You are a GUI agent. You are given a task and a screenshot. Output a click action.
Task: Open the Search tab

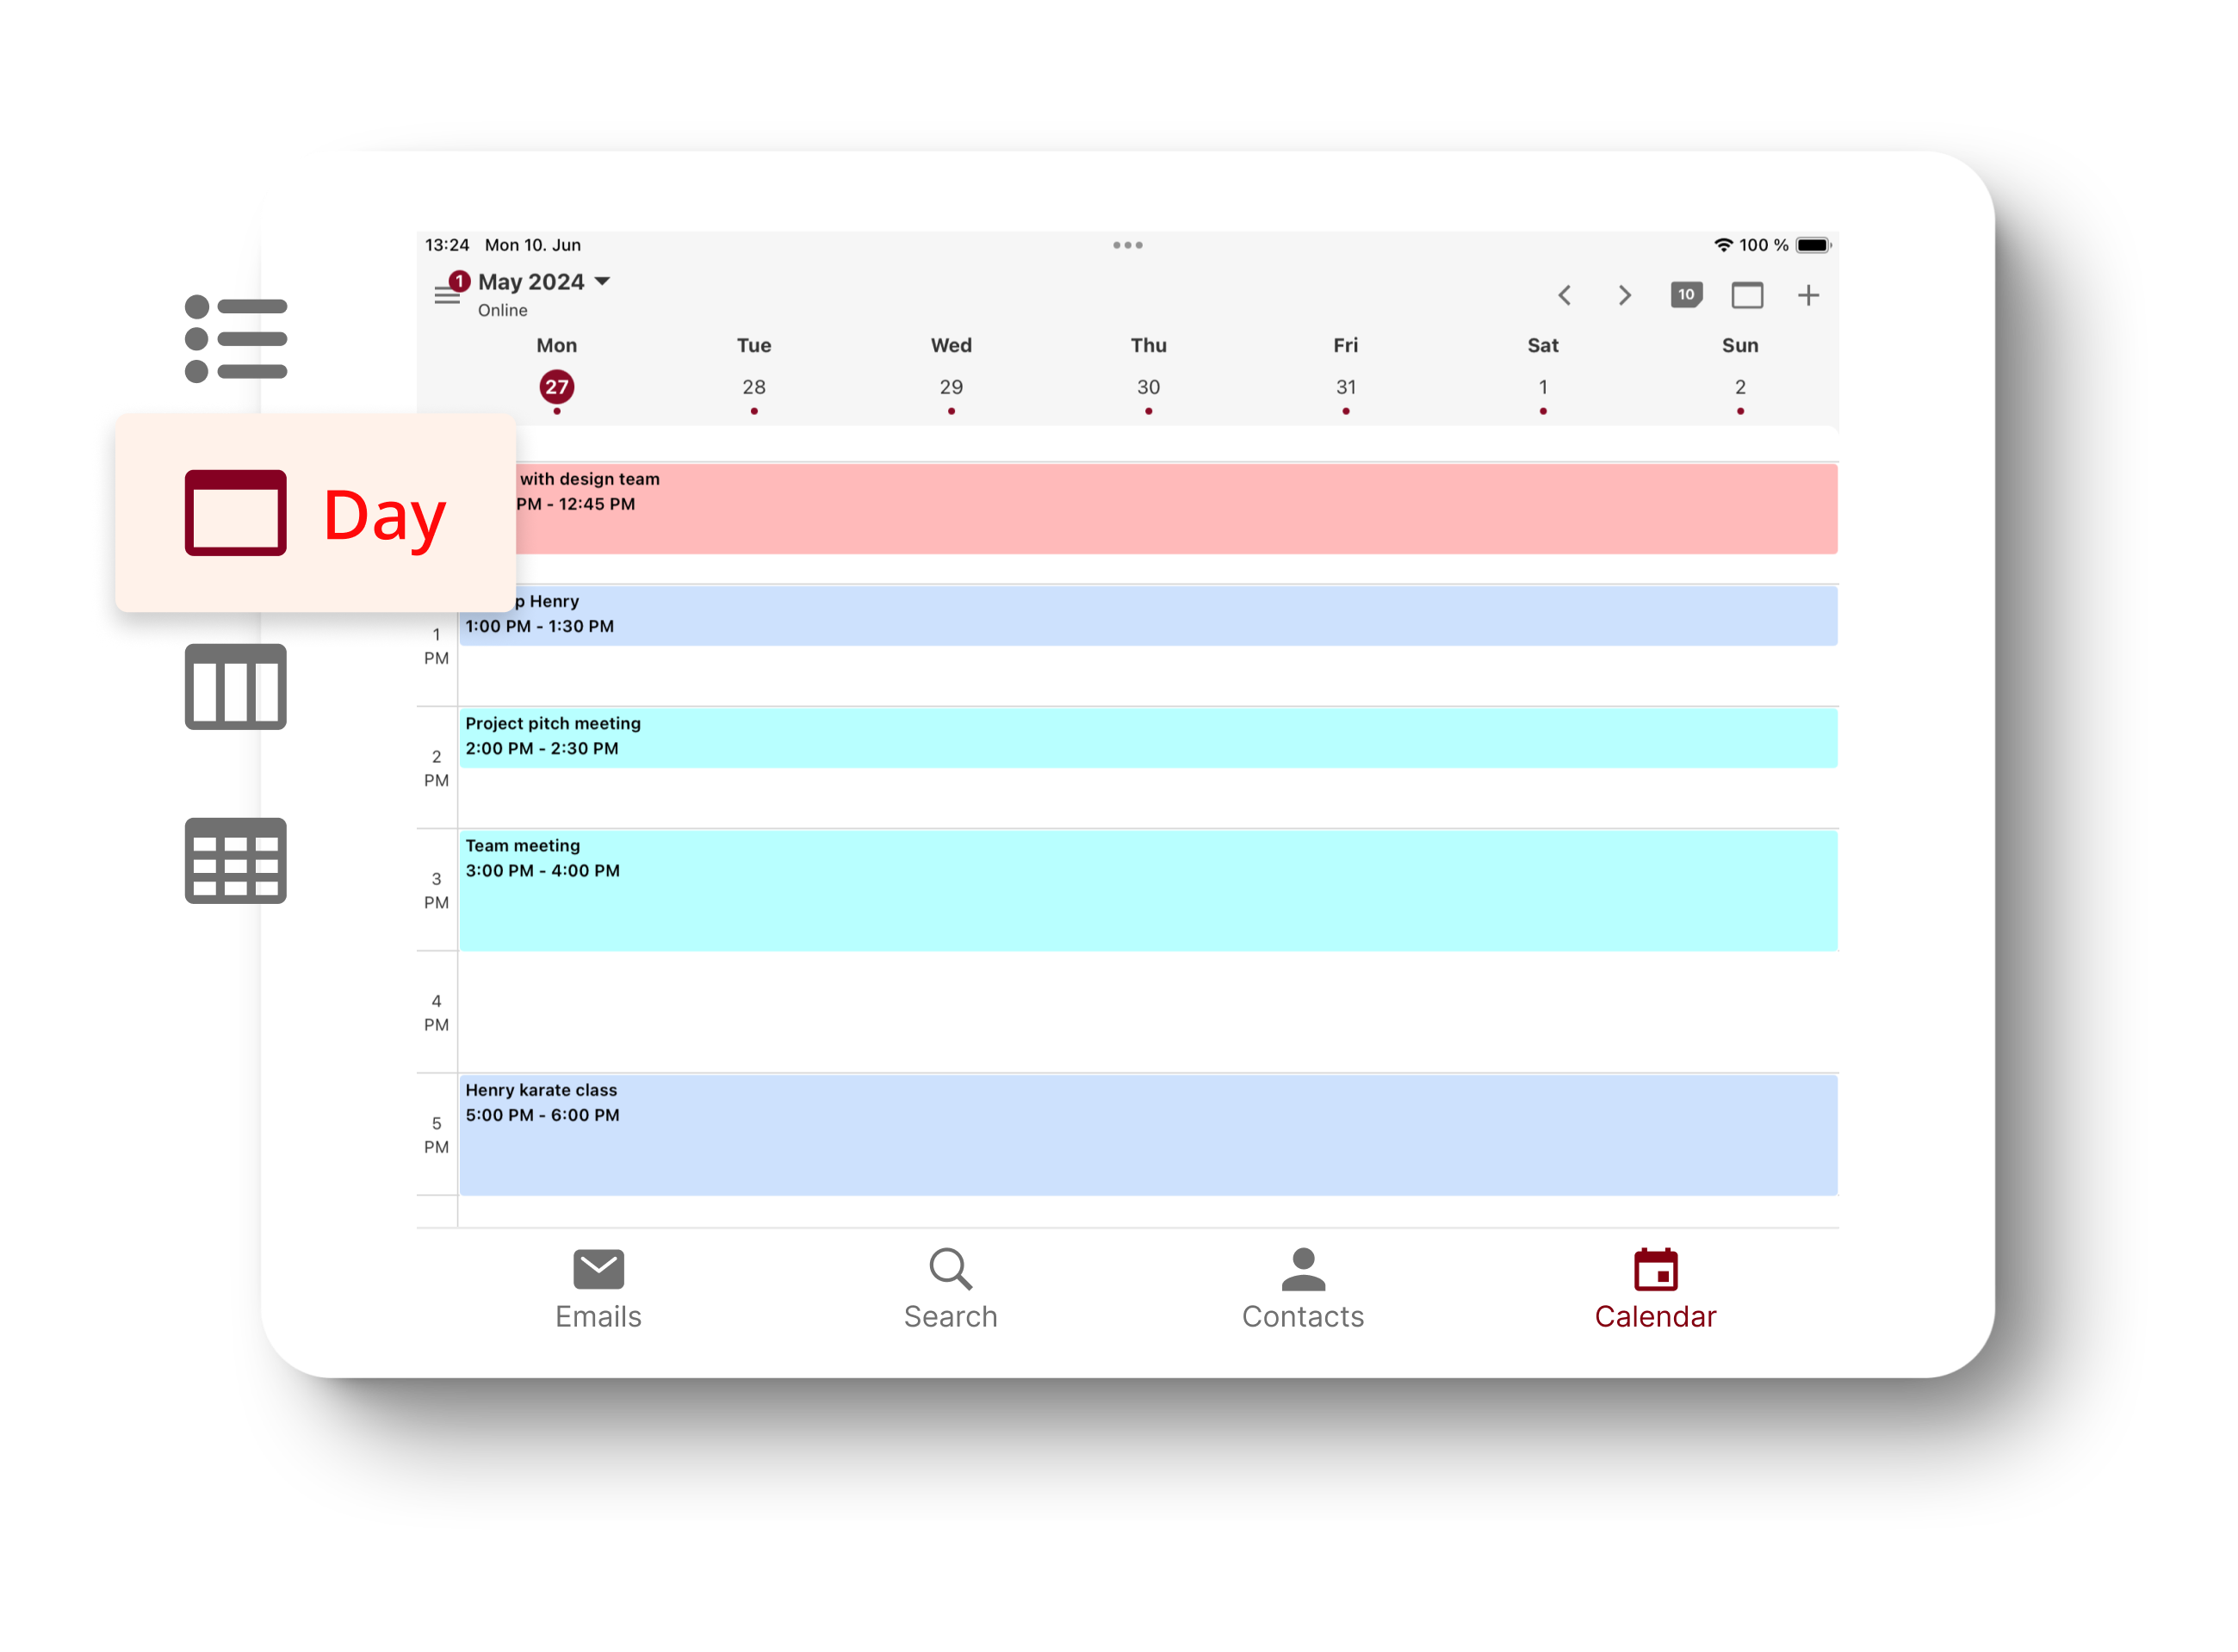pyautogui.click(x=949, y=1289)
